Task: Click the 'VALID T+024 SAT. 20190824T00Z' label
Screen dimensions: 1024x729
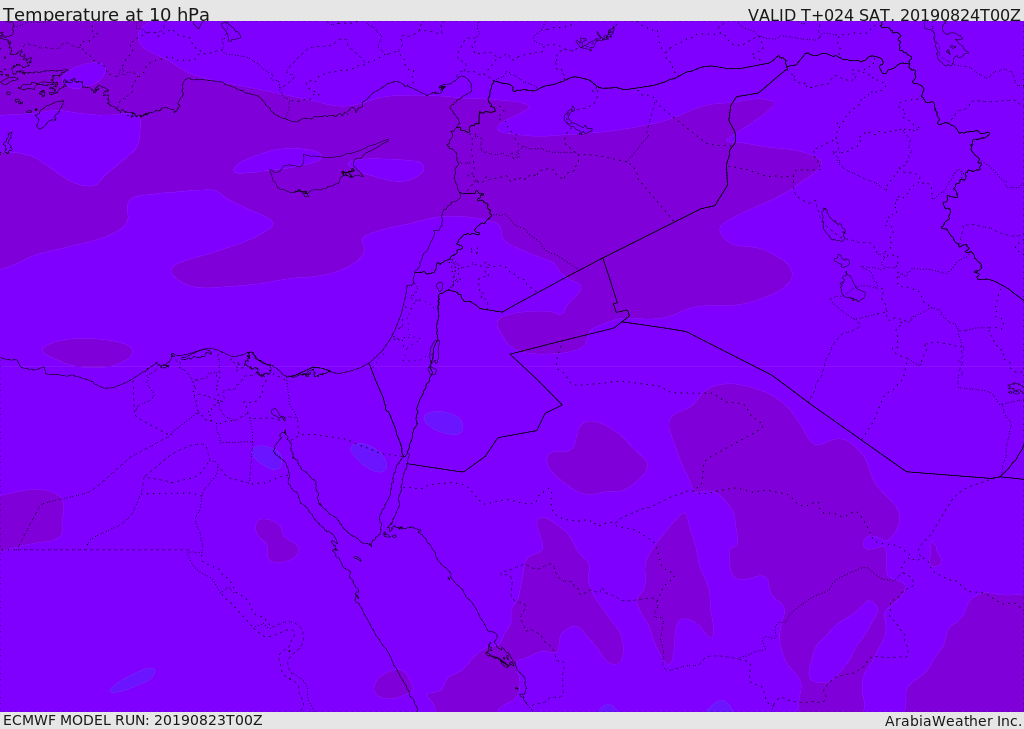Action: (884, 15)
